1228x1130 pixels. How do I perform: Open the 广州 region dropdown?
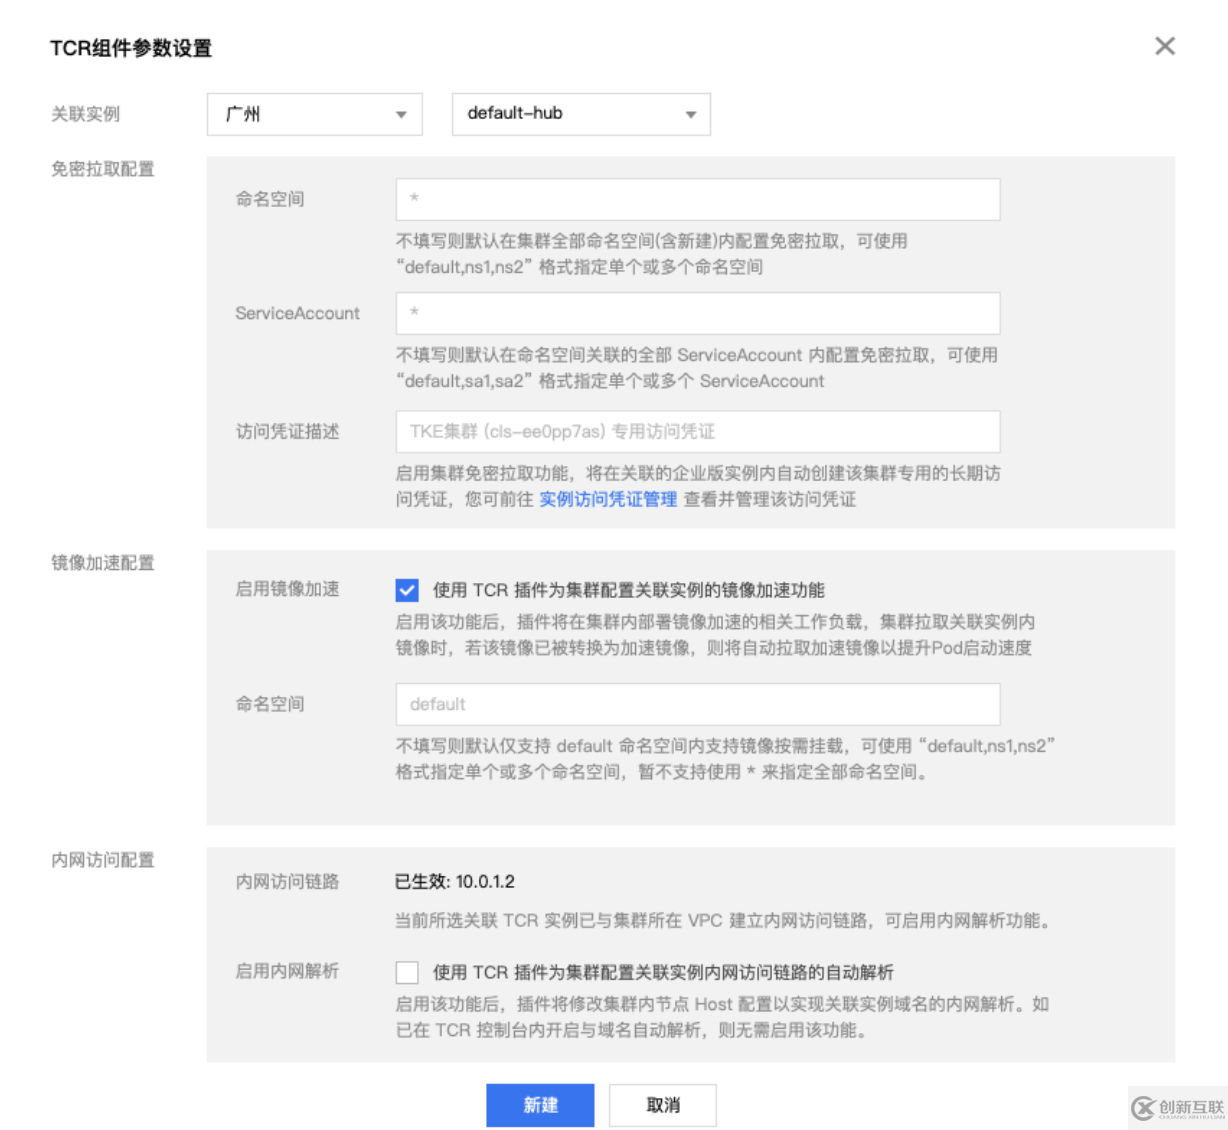tap(313, 114)
